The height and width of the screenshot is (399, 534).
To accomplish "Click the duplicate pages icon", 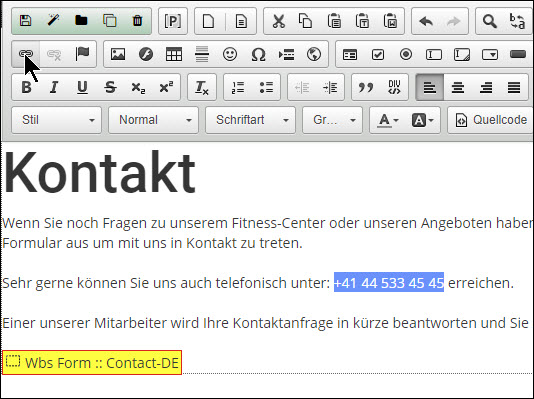I will tap(110, 21).
